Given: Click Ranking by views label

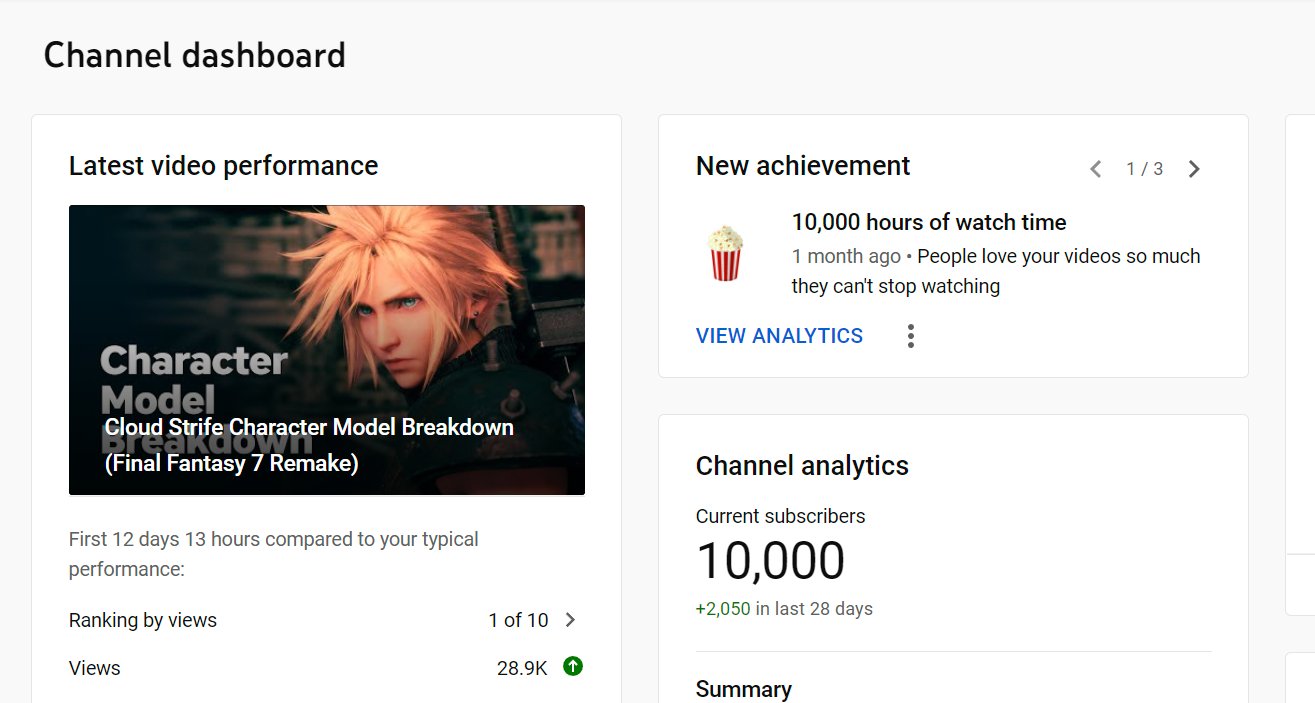Looking at the screenshot, I should point(143,620).
